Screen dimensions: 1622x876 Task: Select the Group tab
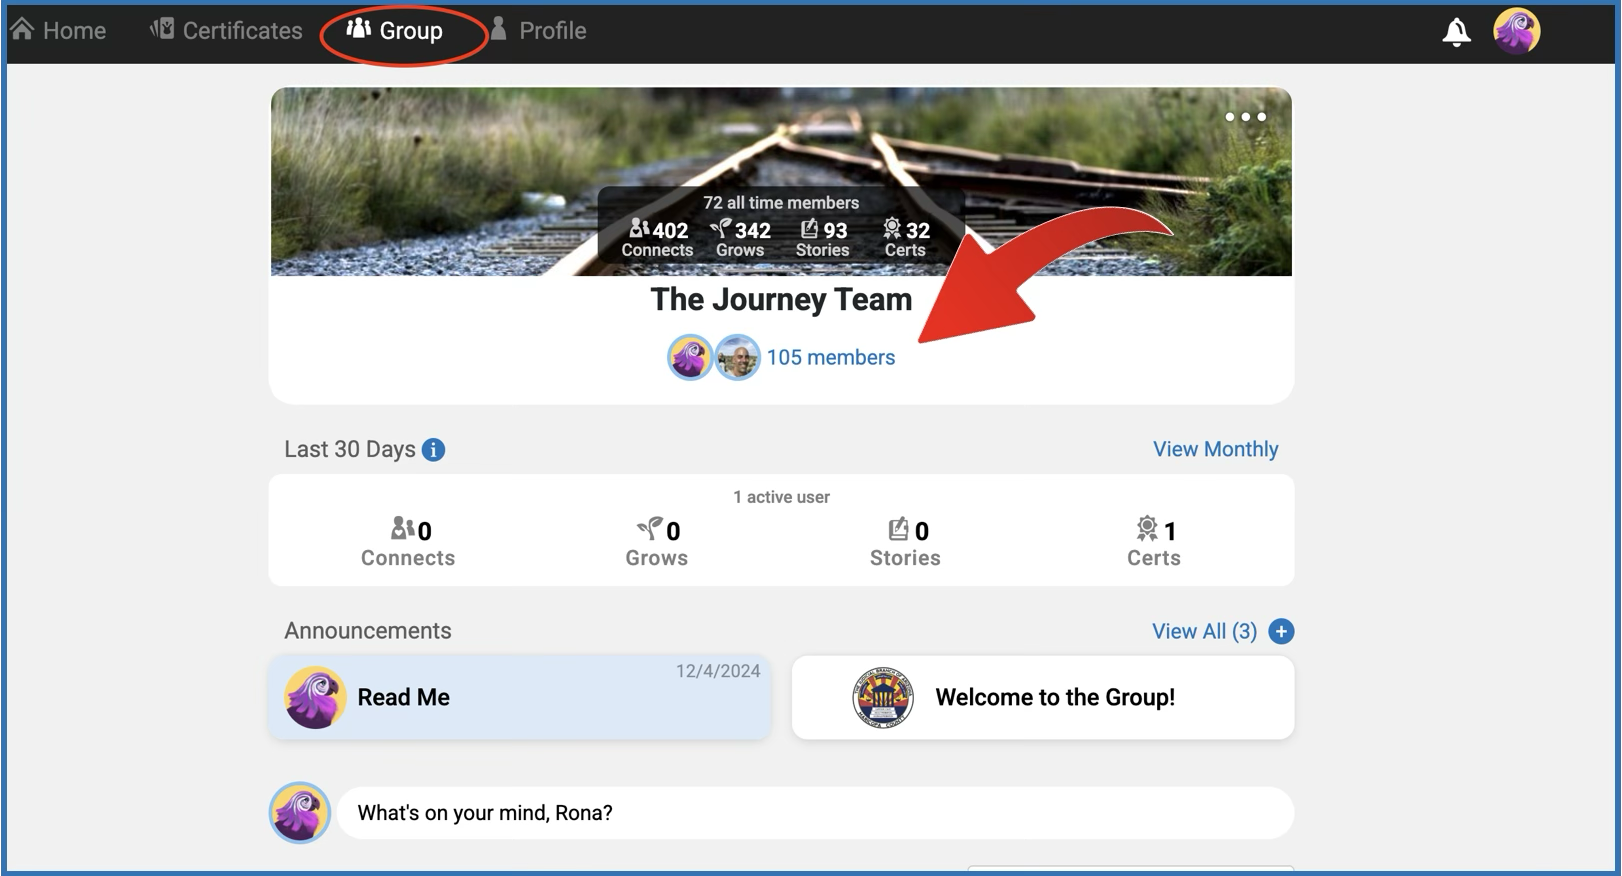coord(396,31)
